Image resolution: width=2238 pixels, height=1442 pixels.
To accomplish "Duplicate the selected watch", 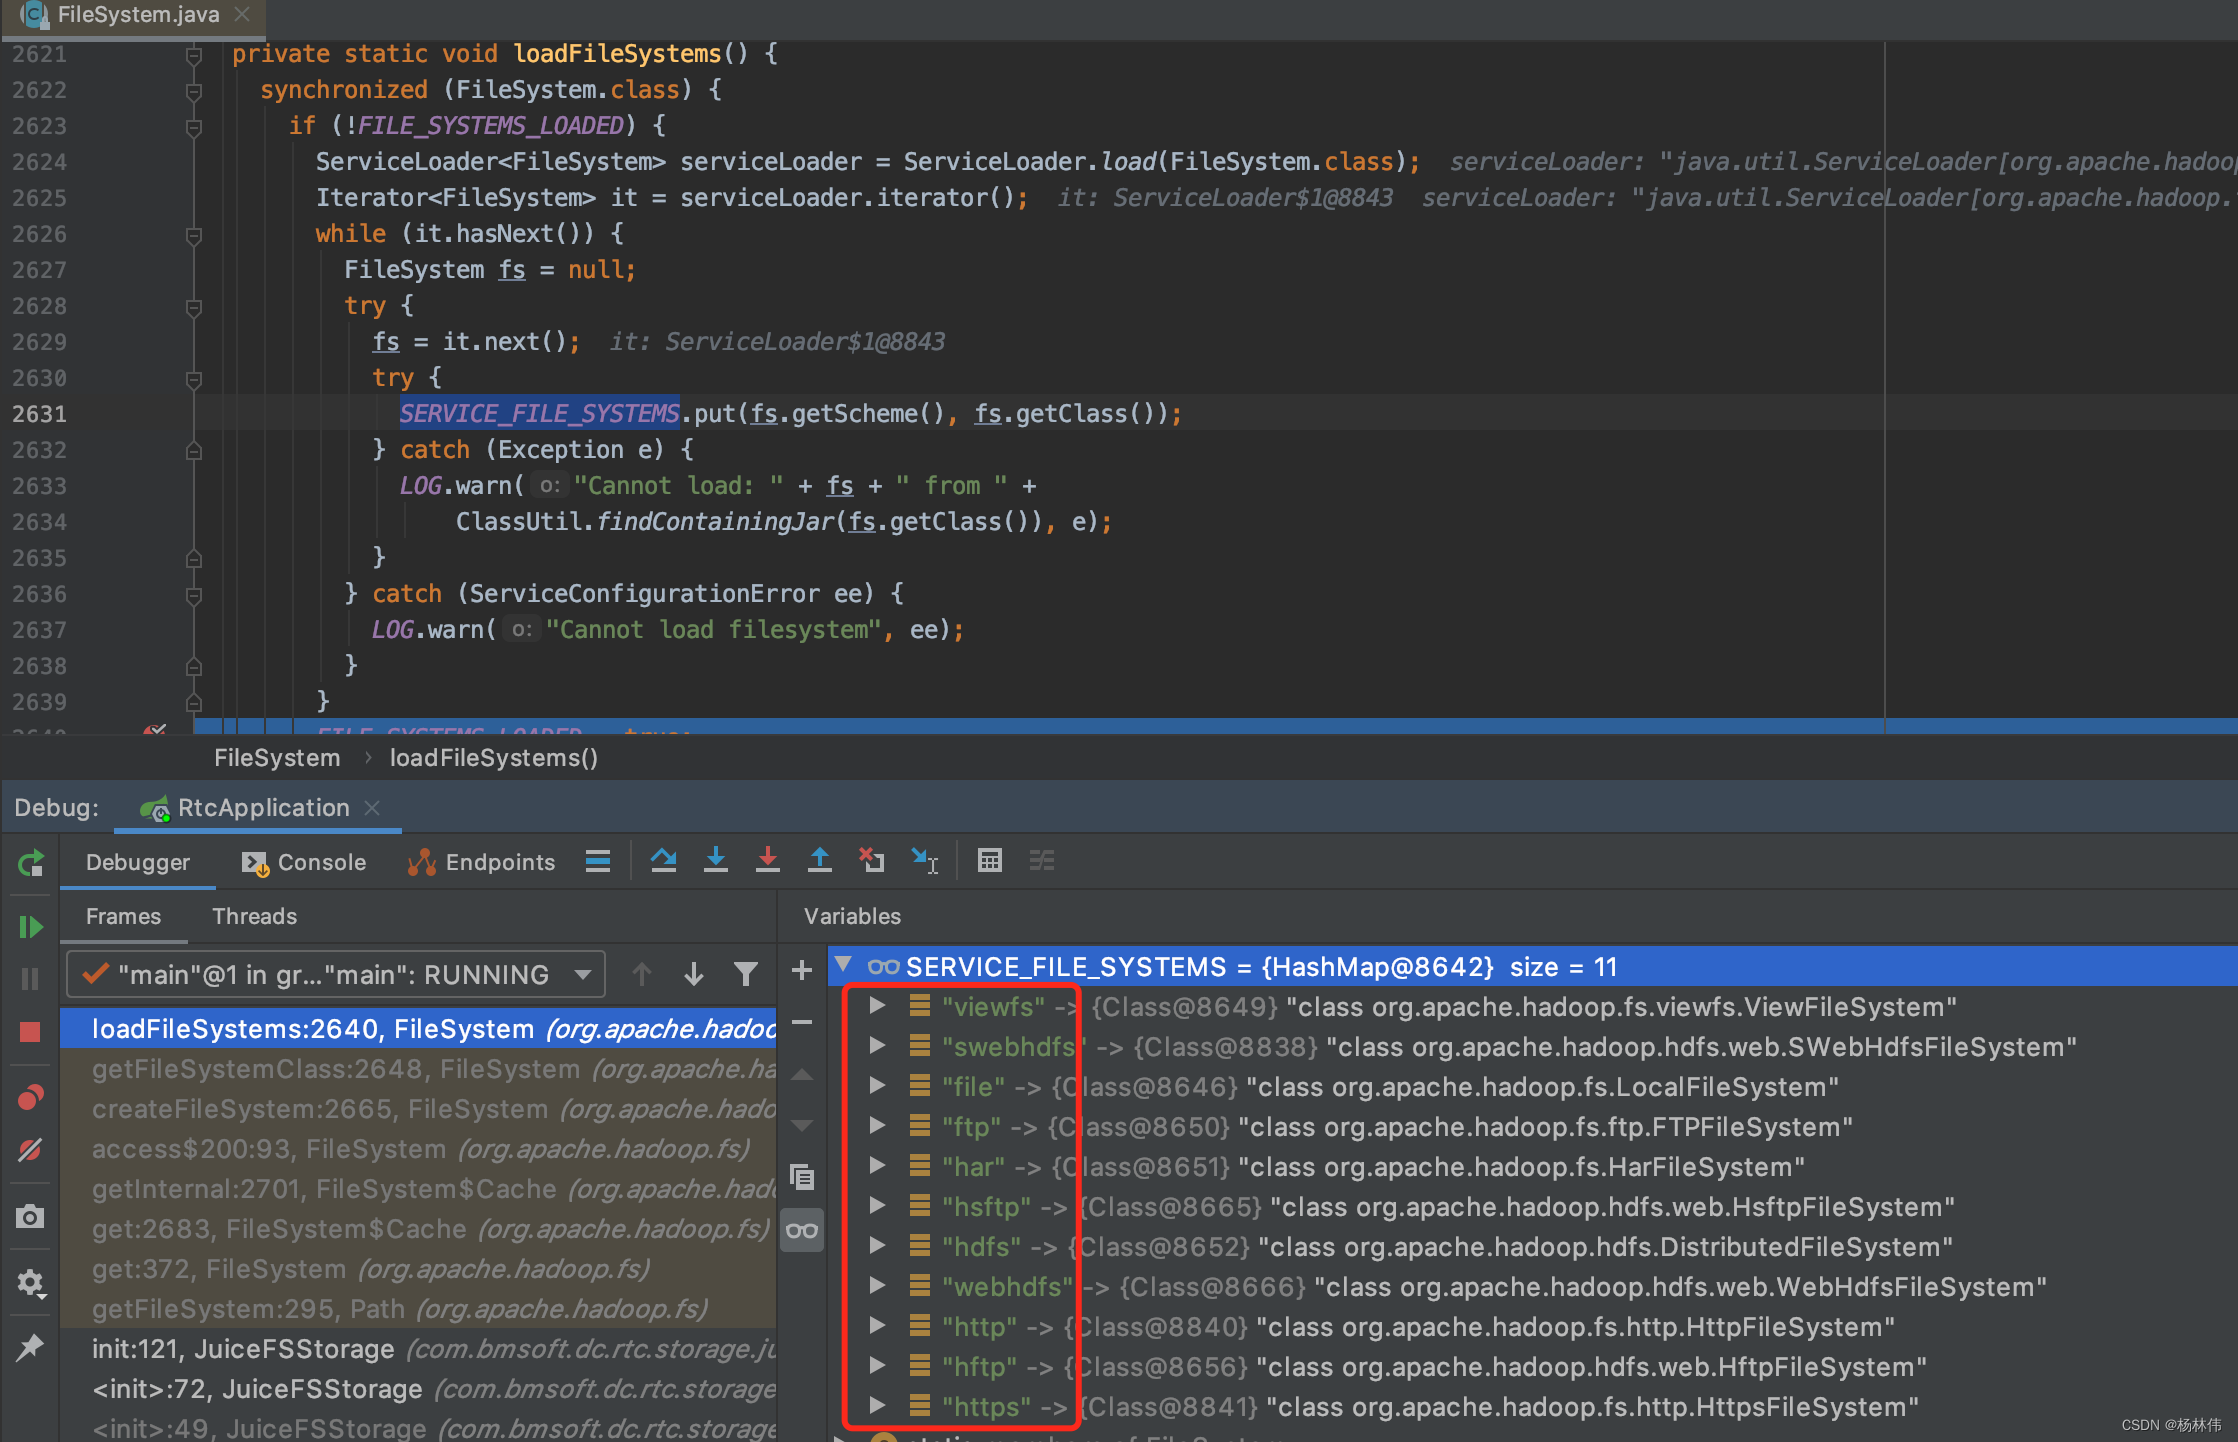I will (x=802, y=1178).
